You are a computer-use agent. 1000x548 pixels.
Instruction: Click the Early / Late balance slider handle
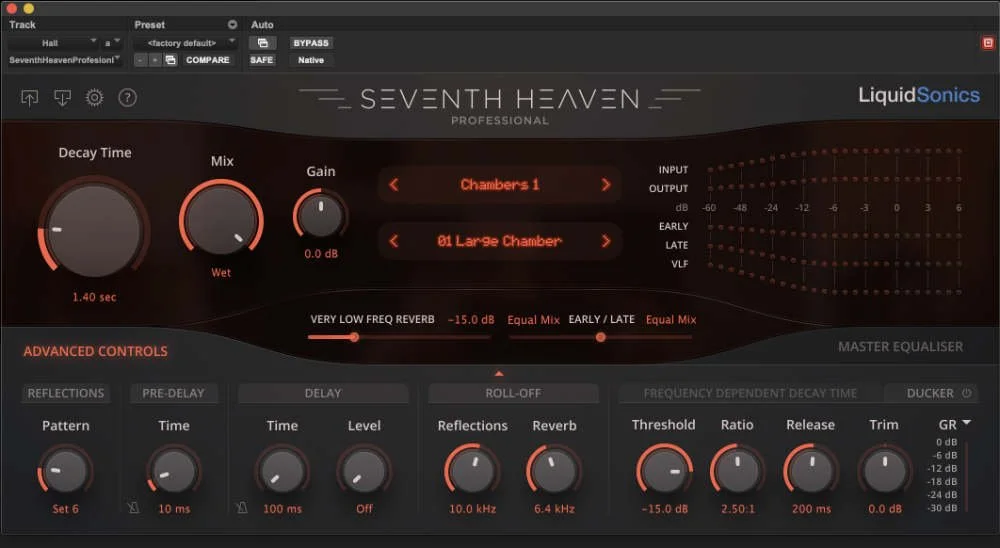[600, 337]
